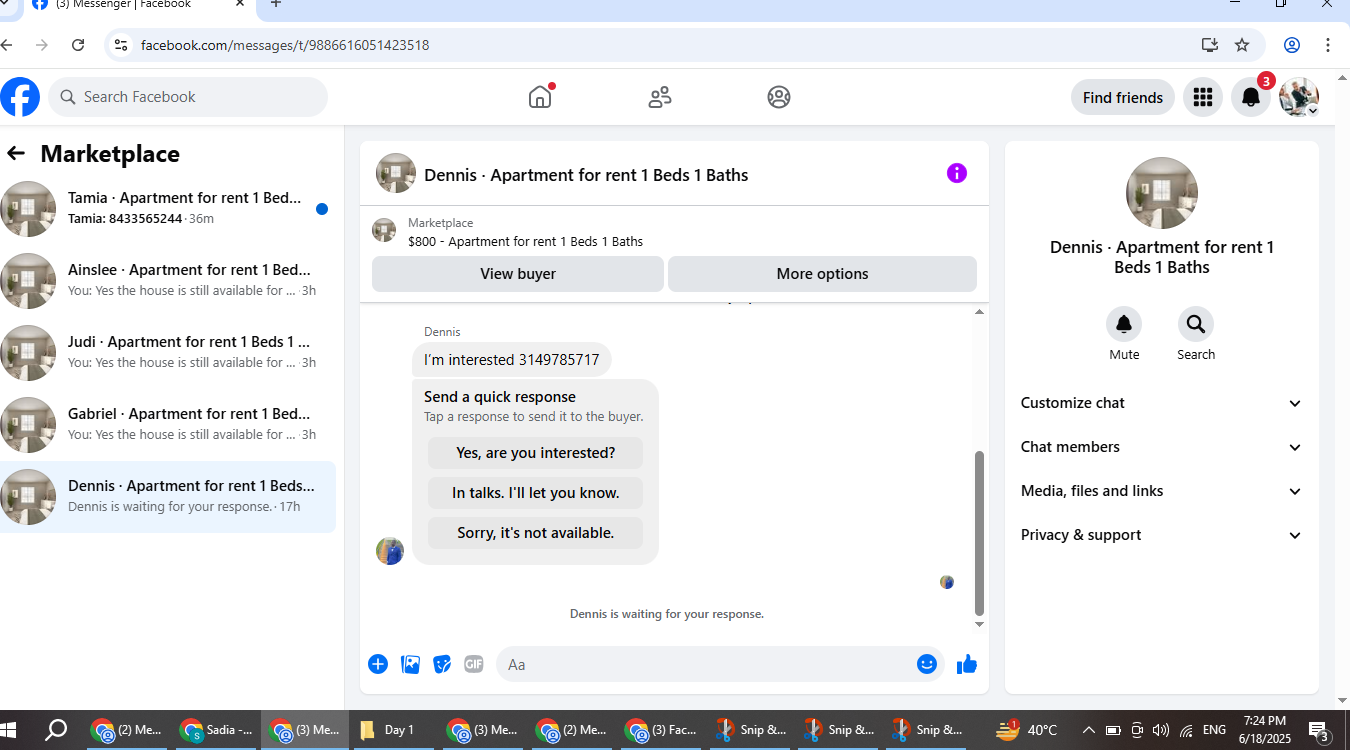Open the GIF picker
The image size is (1350, 750).
pos(474,664)
